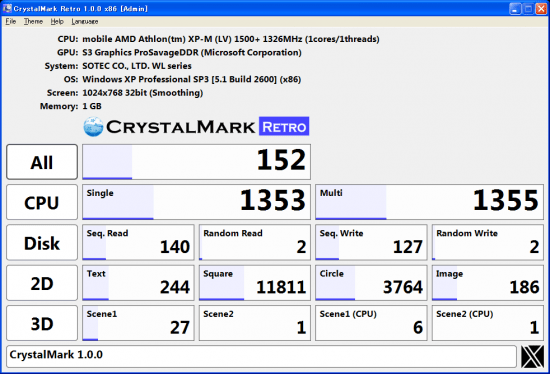The width and height of the screenshot is (550, 374).
Task: Start the 3D benchmark button
Action: [x=42, y=323]
